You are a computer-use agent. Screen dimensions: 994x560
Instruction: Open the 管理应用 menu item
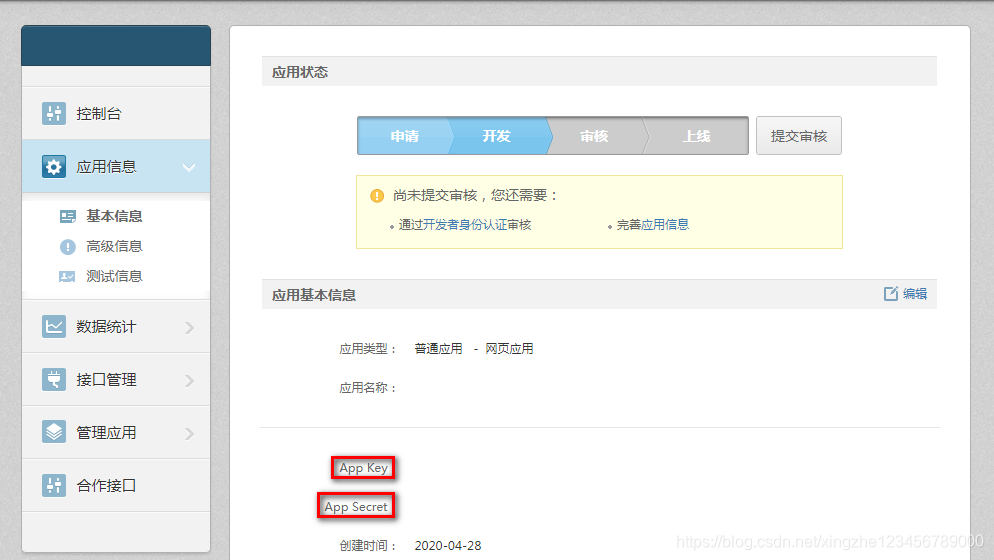[x=116, y=433]
